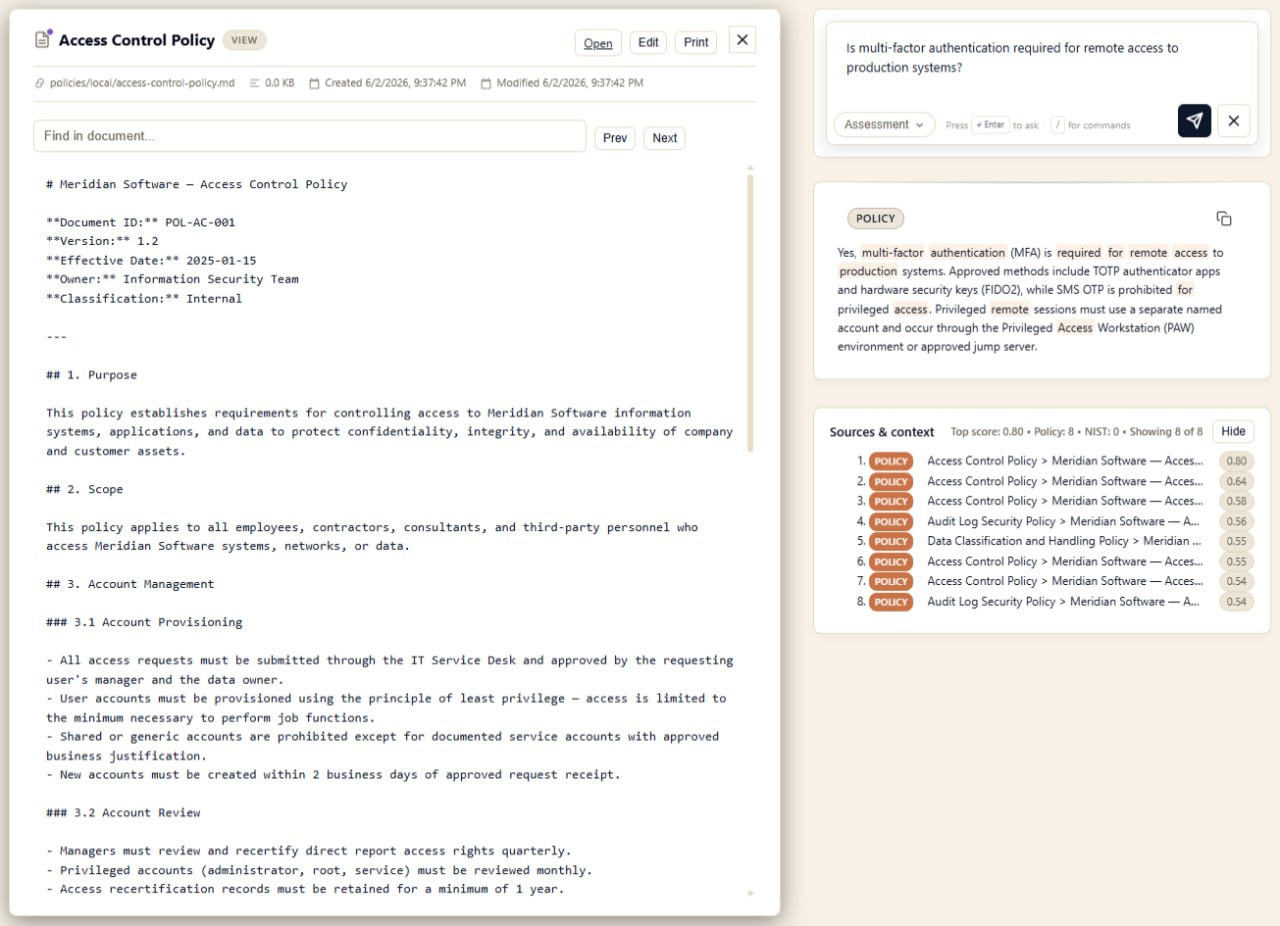1280x926 pixels.
Task: Click the highlighted word 'multi-factor' in answer
Action: 893,252
